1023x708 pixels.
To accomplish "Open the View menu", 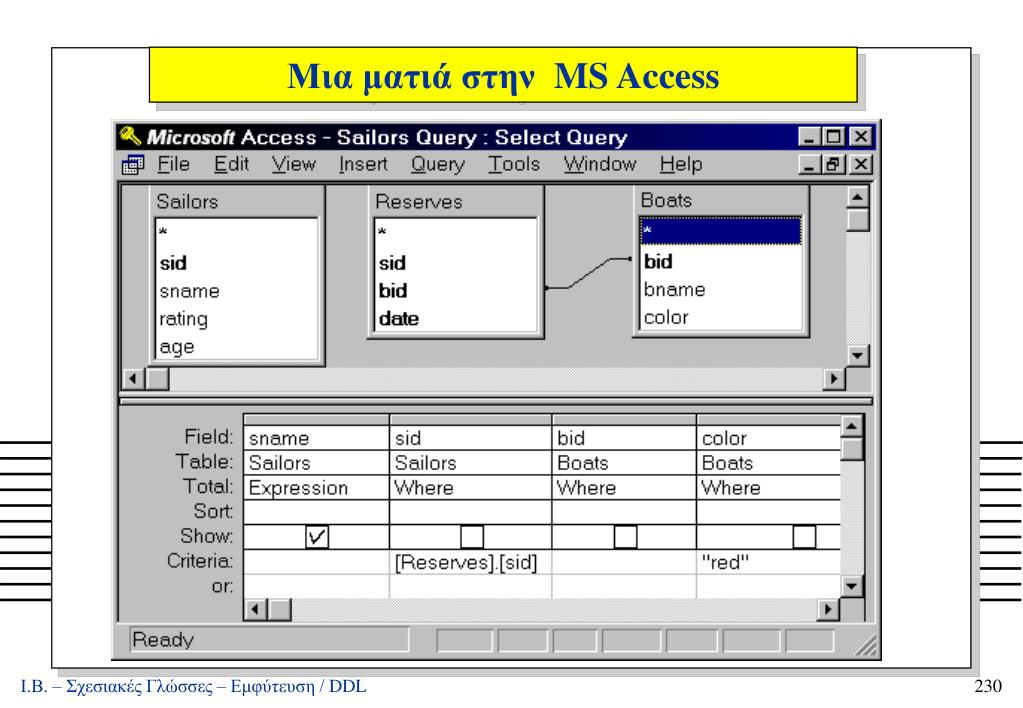I will click(x=294, y=164).
